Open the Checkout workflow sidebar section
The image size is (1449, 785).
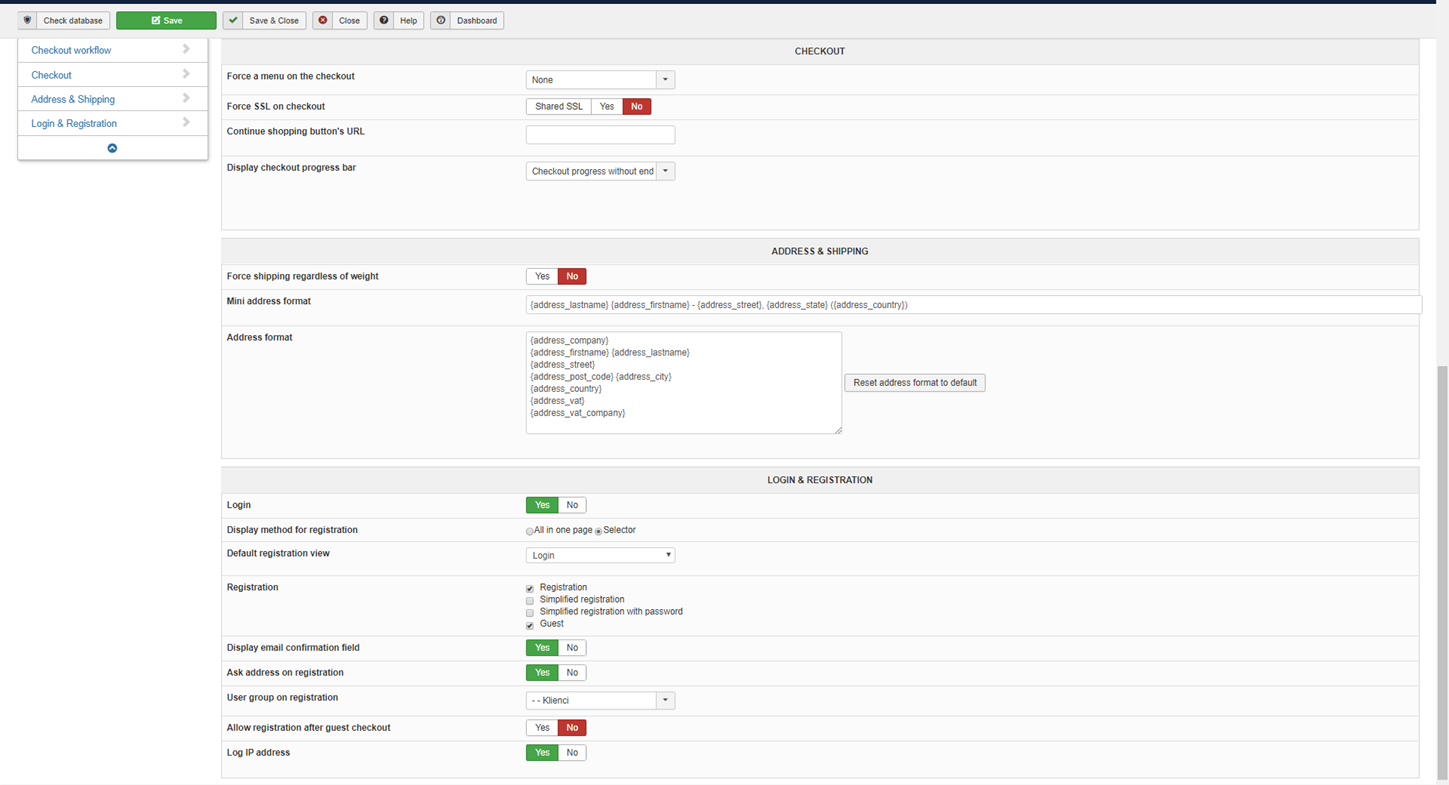112,50
